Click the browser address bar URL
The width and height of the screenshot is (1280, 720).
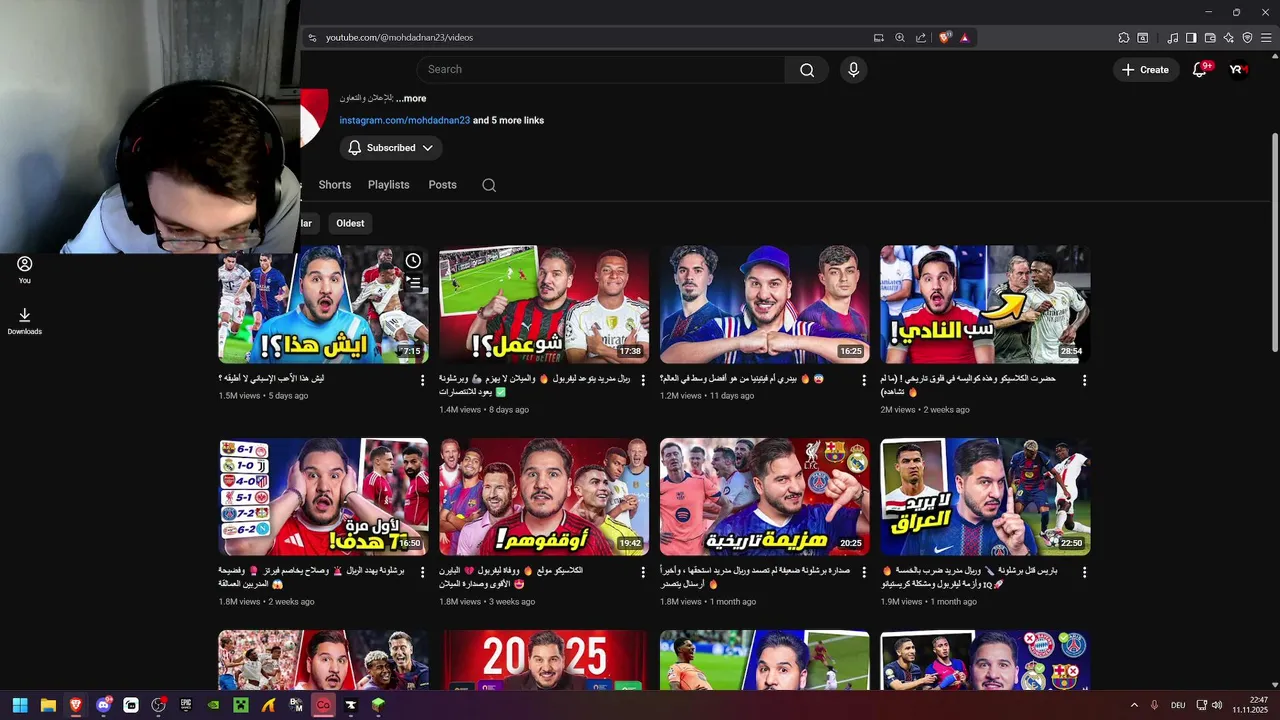coord(399,38)
